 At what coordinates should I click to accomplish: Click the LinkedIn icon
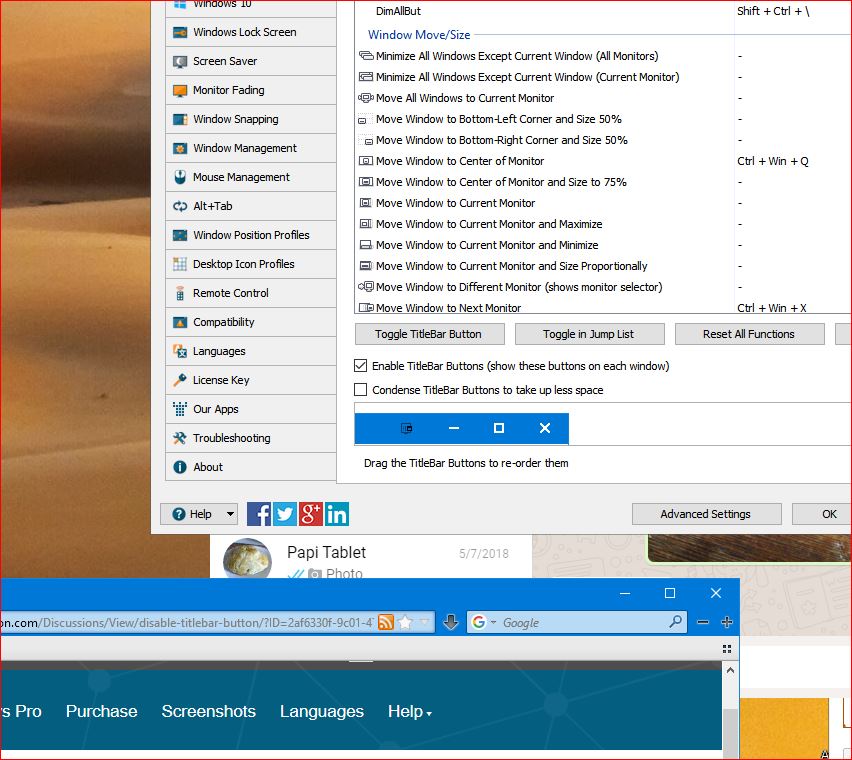click(337, 514)
